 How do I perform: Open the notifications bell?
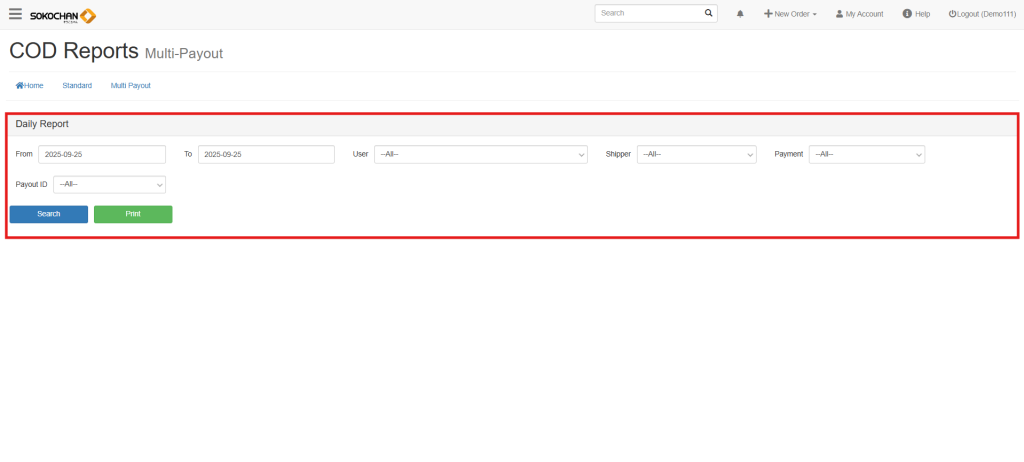[x=740, y=14]
